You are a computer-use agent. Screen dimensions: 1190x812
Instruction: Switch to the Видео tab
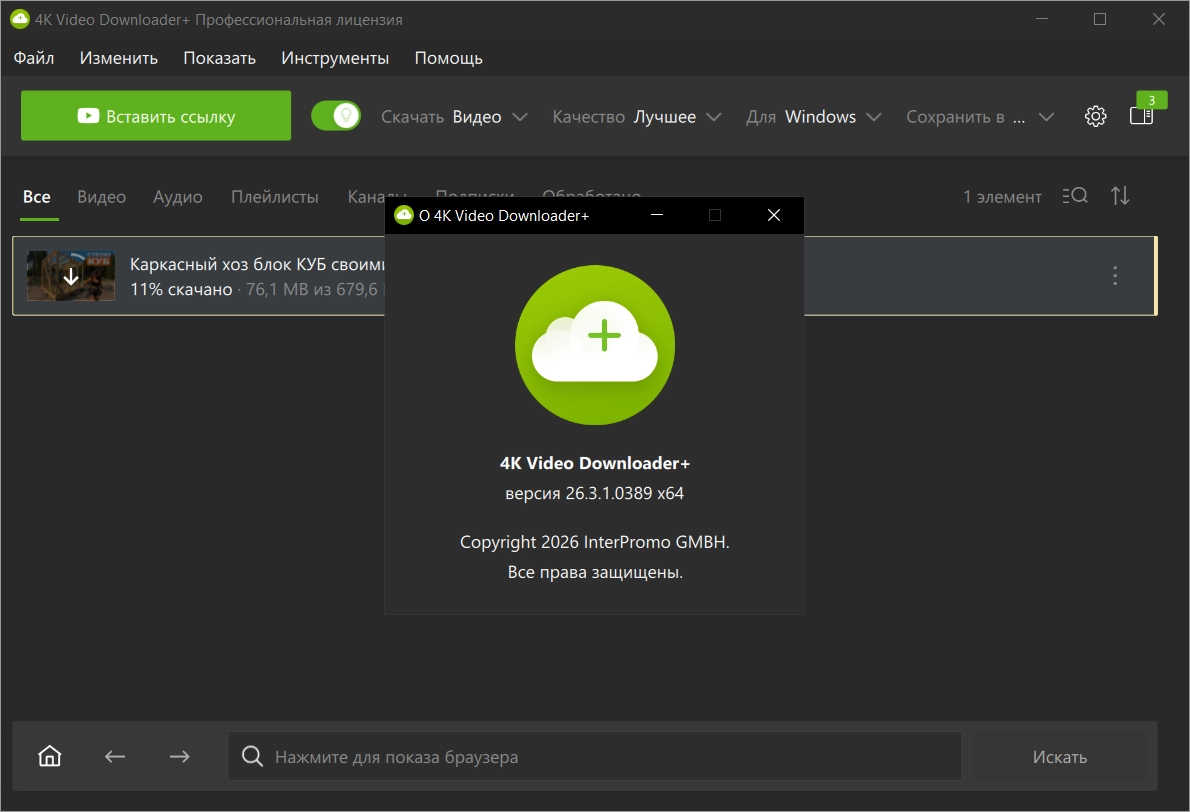pos(102,197)
